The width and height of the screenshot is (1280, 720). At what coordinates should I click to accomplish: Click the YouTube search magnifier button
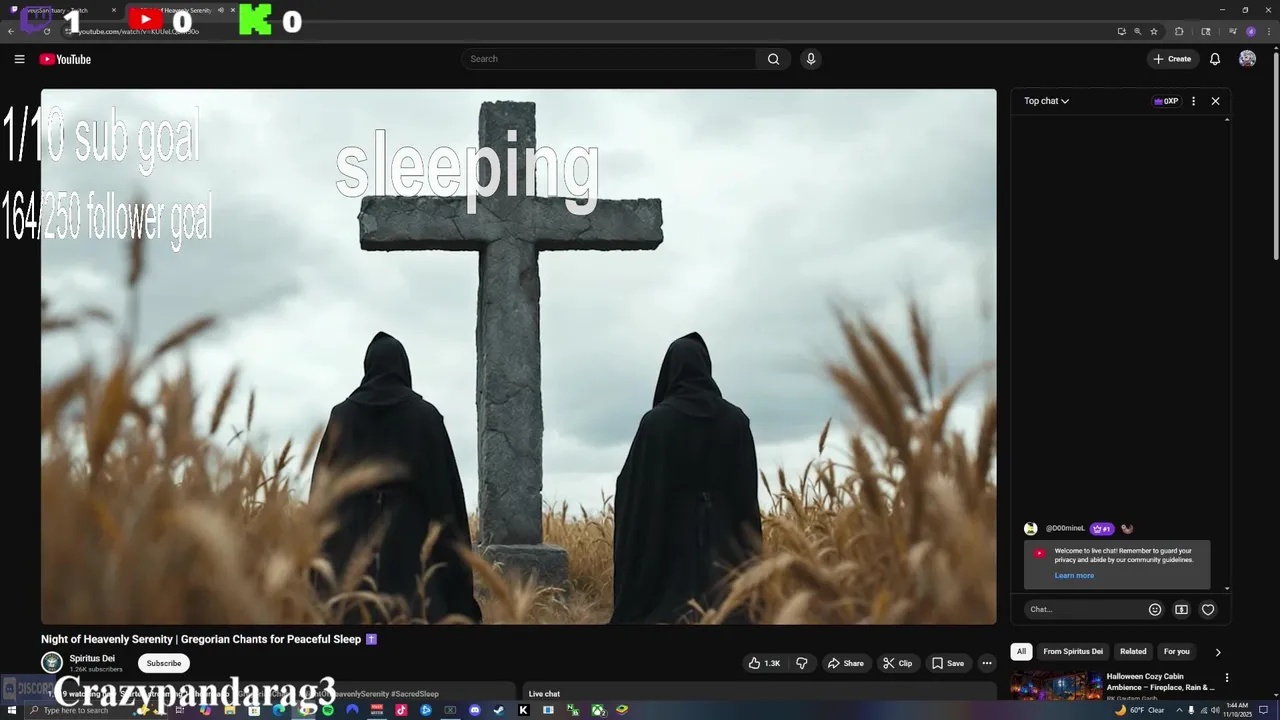[x=773, y=59]
